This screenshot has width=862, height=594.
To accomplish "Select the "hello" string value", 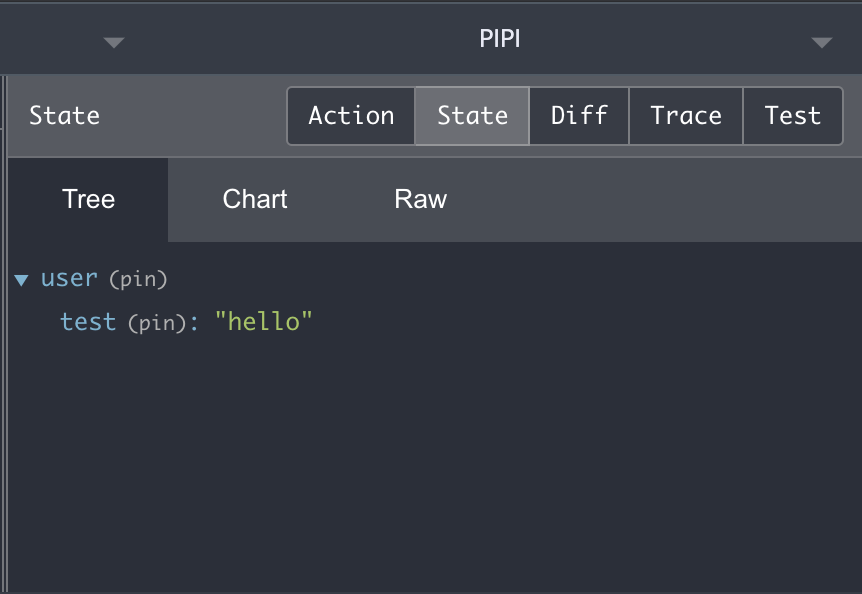I will (x=263, y=321).
